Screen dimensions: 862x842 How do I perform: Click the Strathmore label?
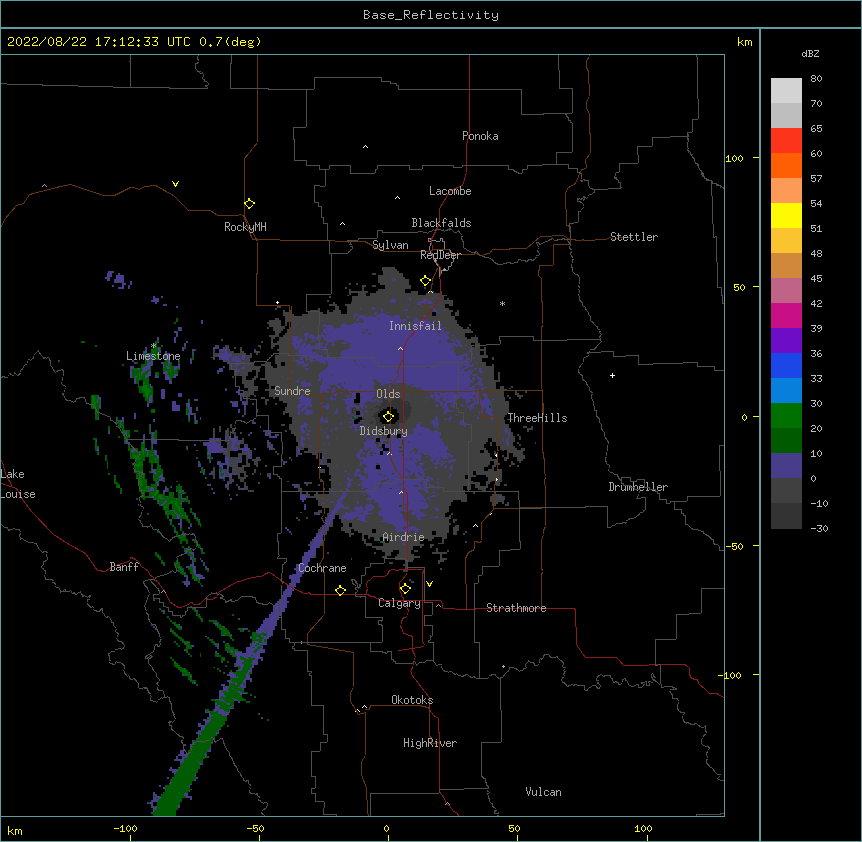[x=516, y=608]
